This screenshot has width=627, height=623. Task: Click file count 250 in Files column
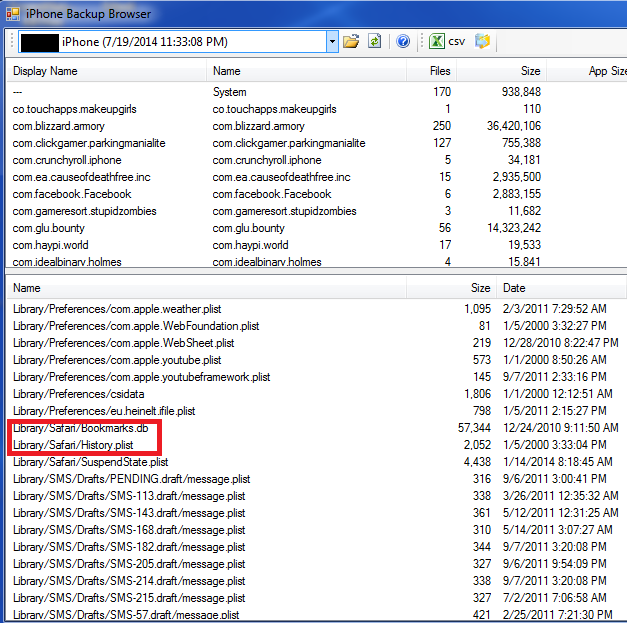pyautogui.click(x=442, y=126)
